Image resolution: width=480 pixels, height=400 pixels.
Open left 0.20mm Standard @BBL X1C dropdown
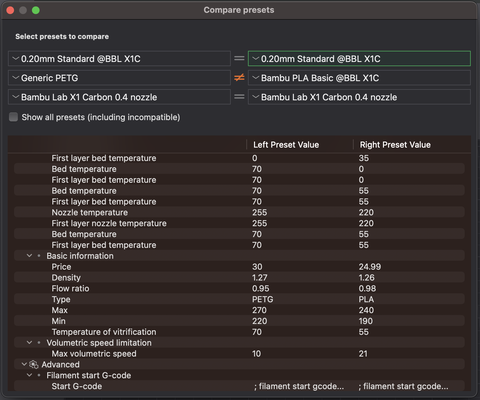[x=119, y=59]
